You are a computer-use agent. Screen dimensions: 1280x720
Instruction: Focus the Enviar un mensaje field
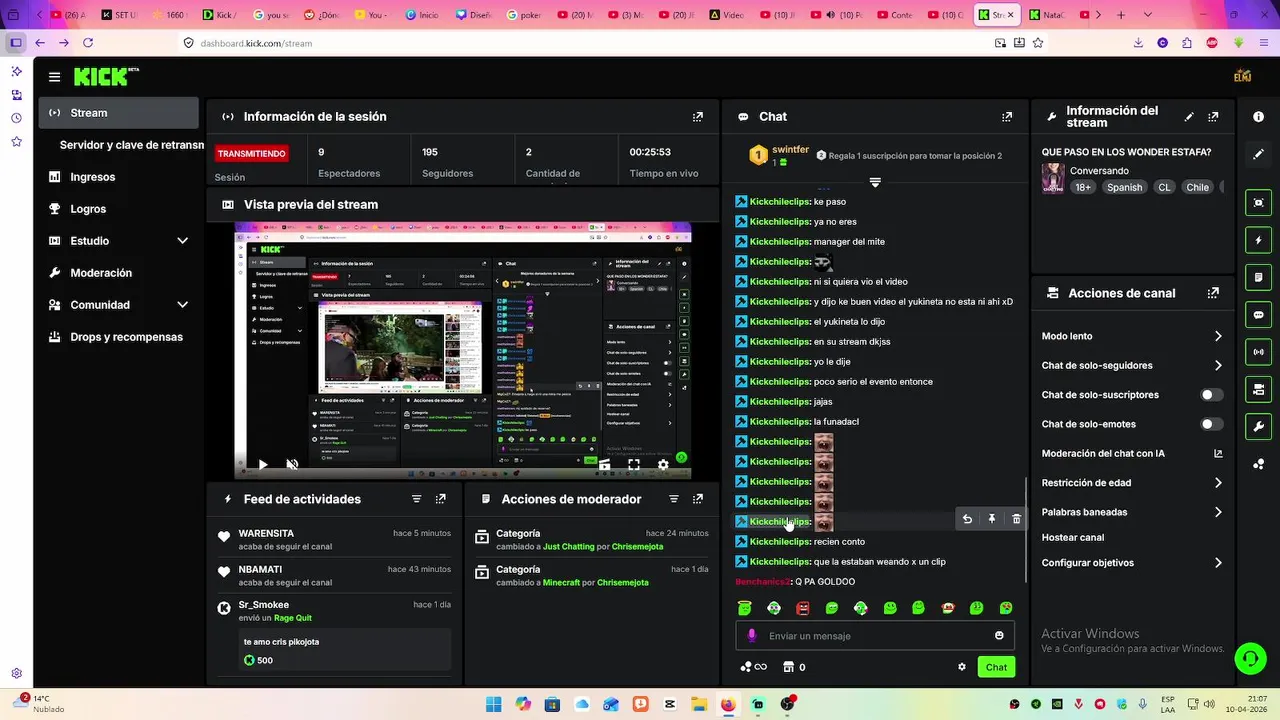[875, 636]
